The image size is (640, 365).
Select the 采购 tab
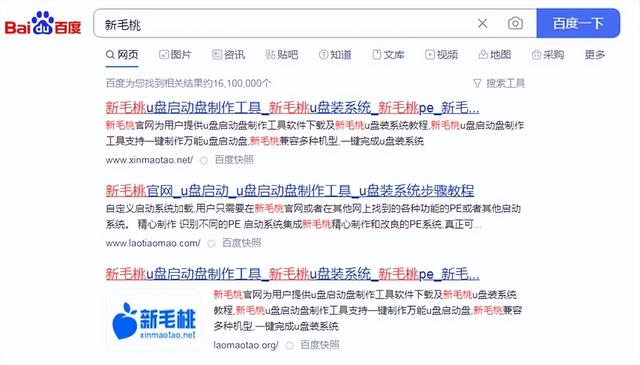[x=548, y=55]
